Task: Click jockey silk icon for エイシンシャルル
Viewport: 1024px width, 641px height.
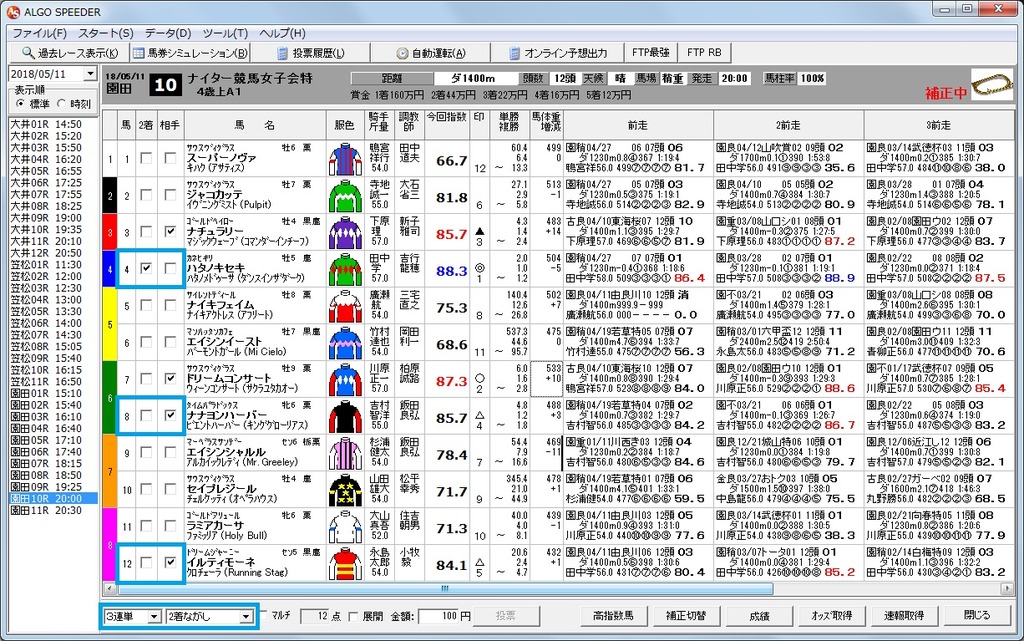Action: coord(345,454)
